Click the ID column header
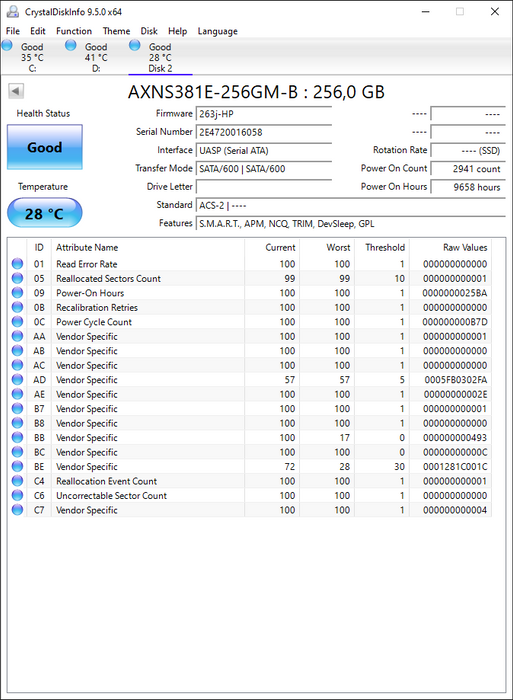This screenshot has width=513, height=700. pyautogui.click(x=39, y=247)
